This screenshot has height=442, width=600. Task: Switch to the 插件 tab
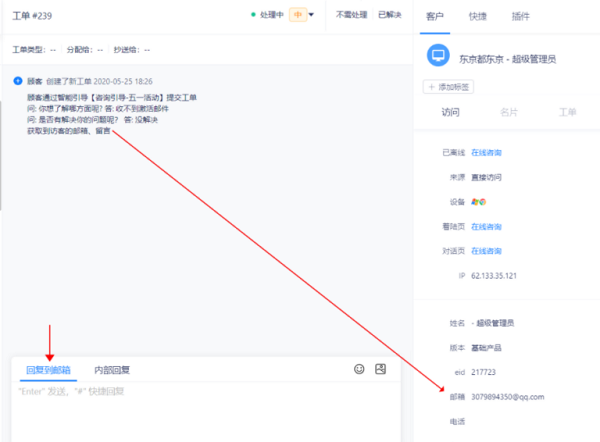coord(520,16)
